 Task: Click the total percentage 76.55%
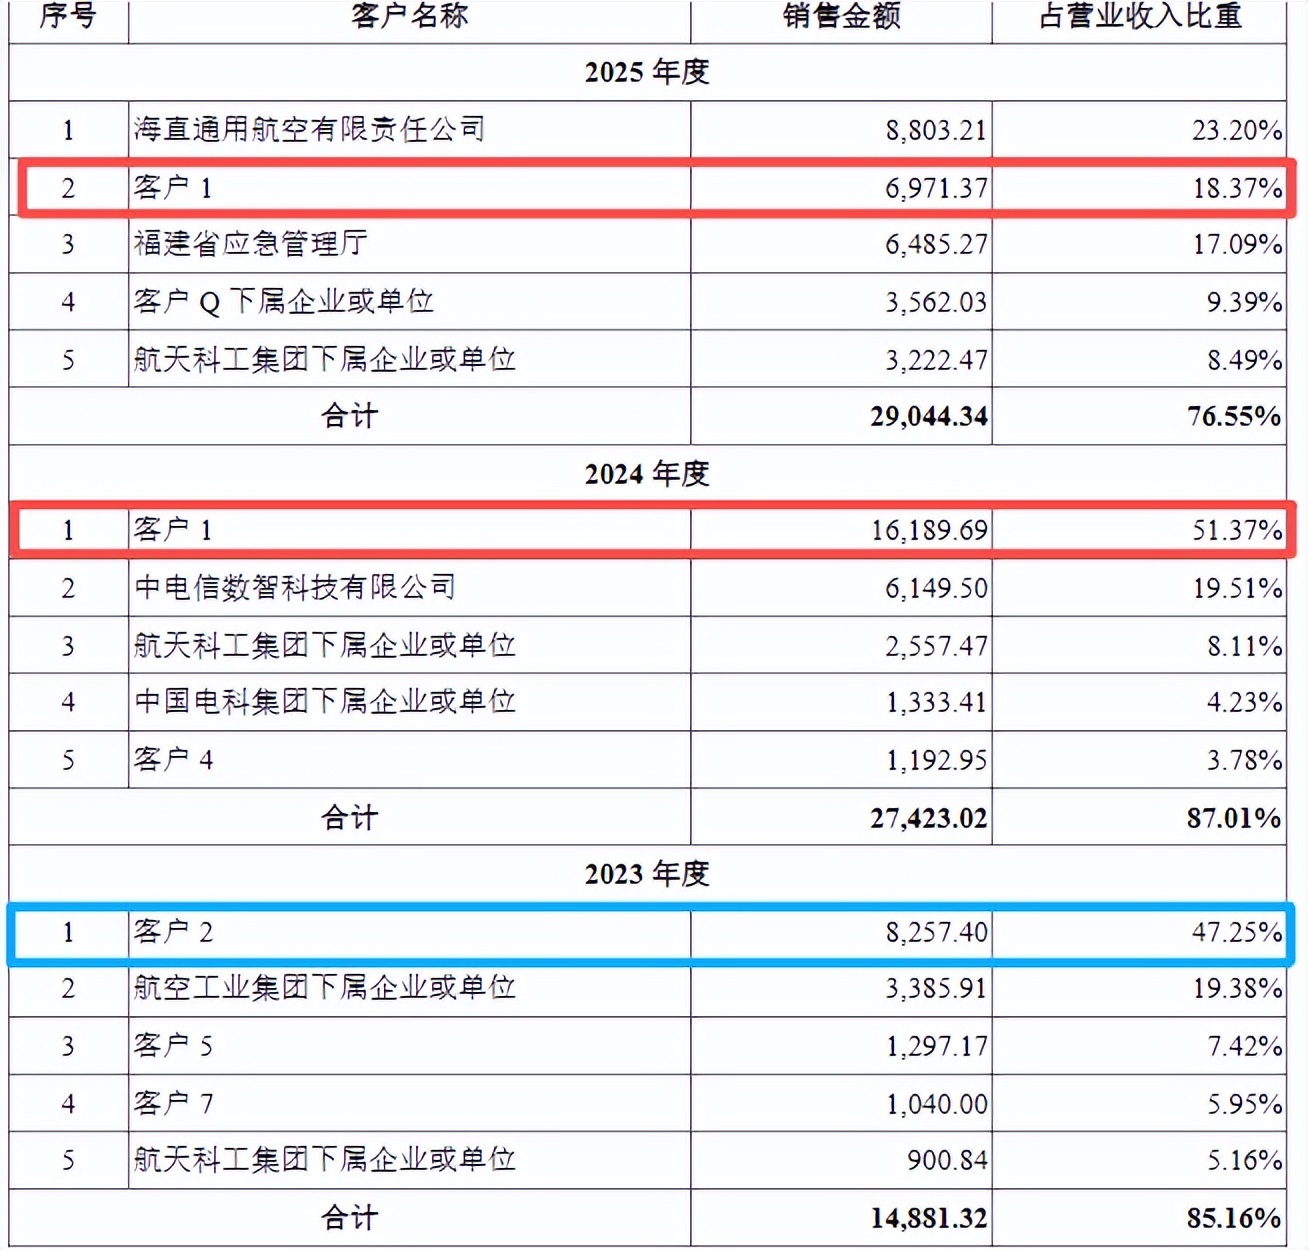coord(1234,416)
